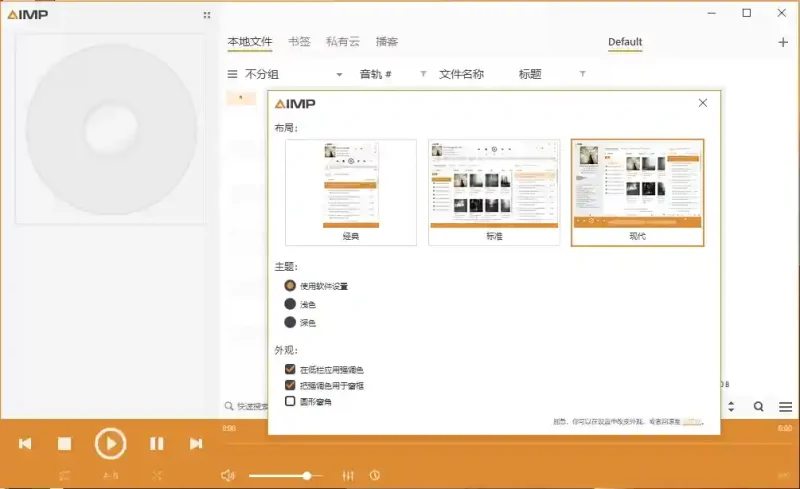Click the 音轨 # column header
Screen dimensions: 800x489
pyautogui.click(x=376, y=74)
